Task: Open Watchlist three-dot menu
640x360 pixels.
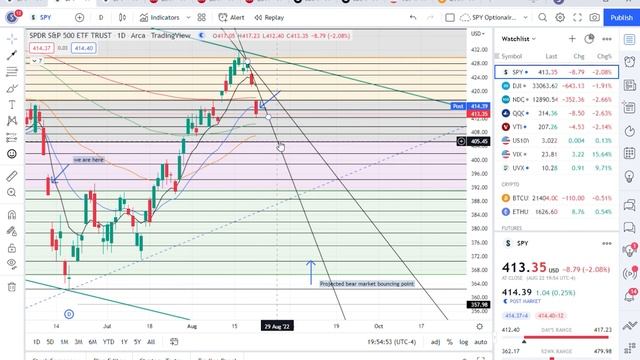Action: (x=607, y=39)
